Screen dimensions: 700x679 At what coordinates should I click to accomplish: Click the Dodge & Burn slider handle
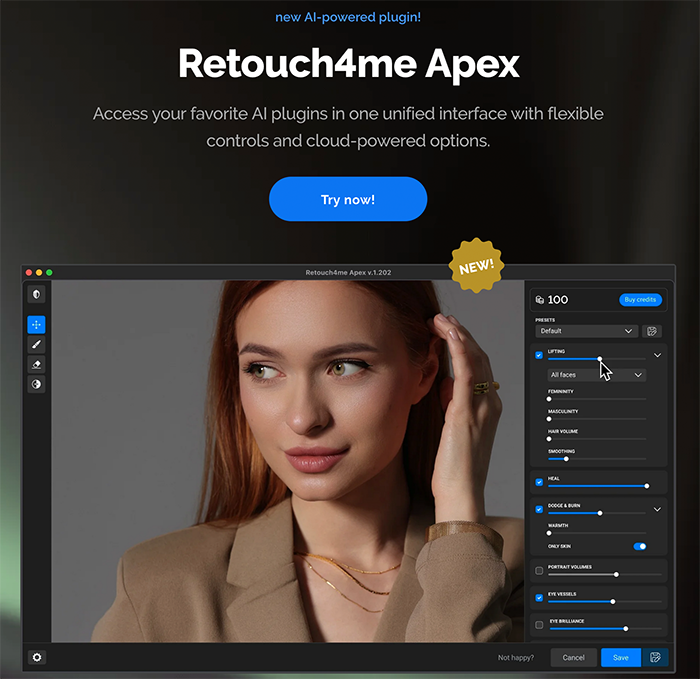600,513
